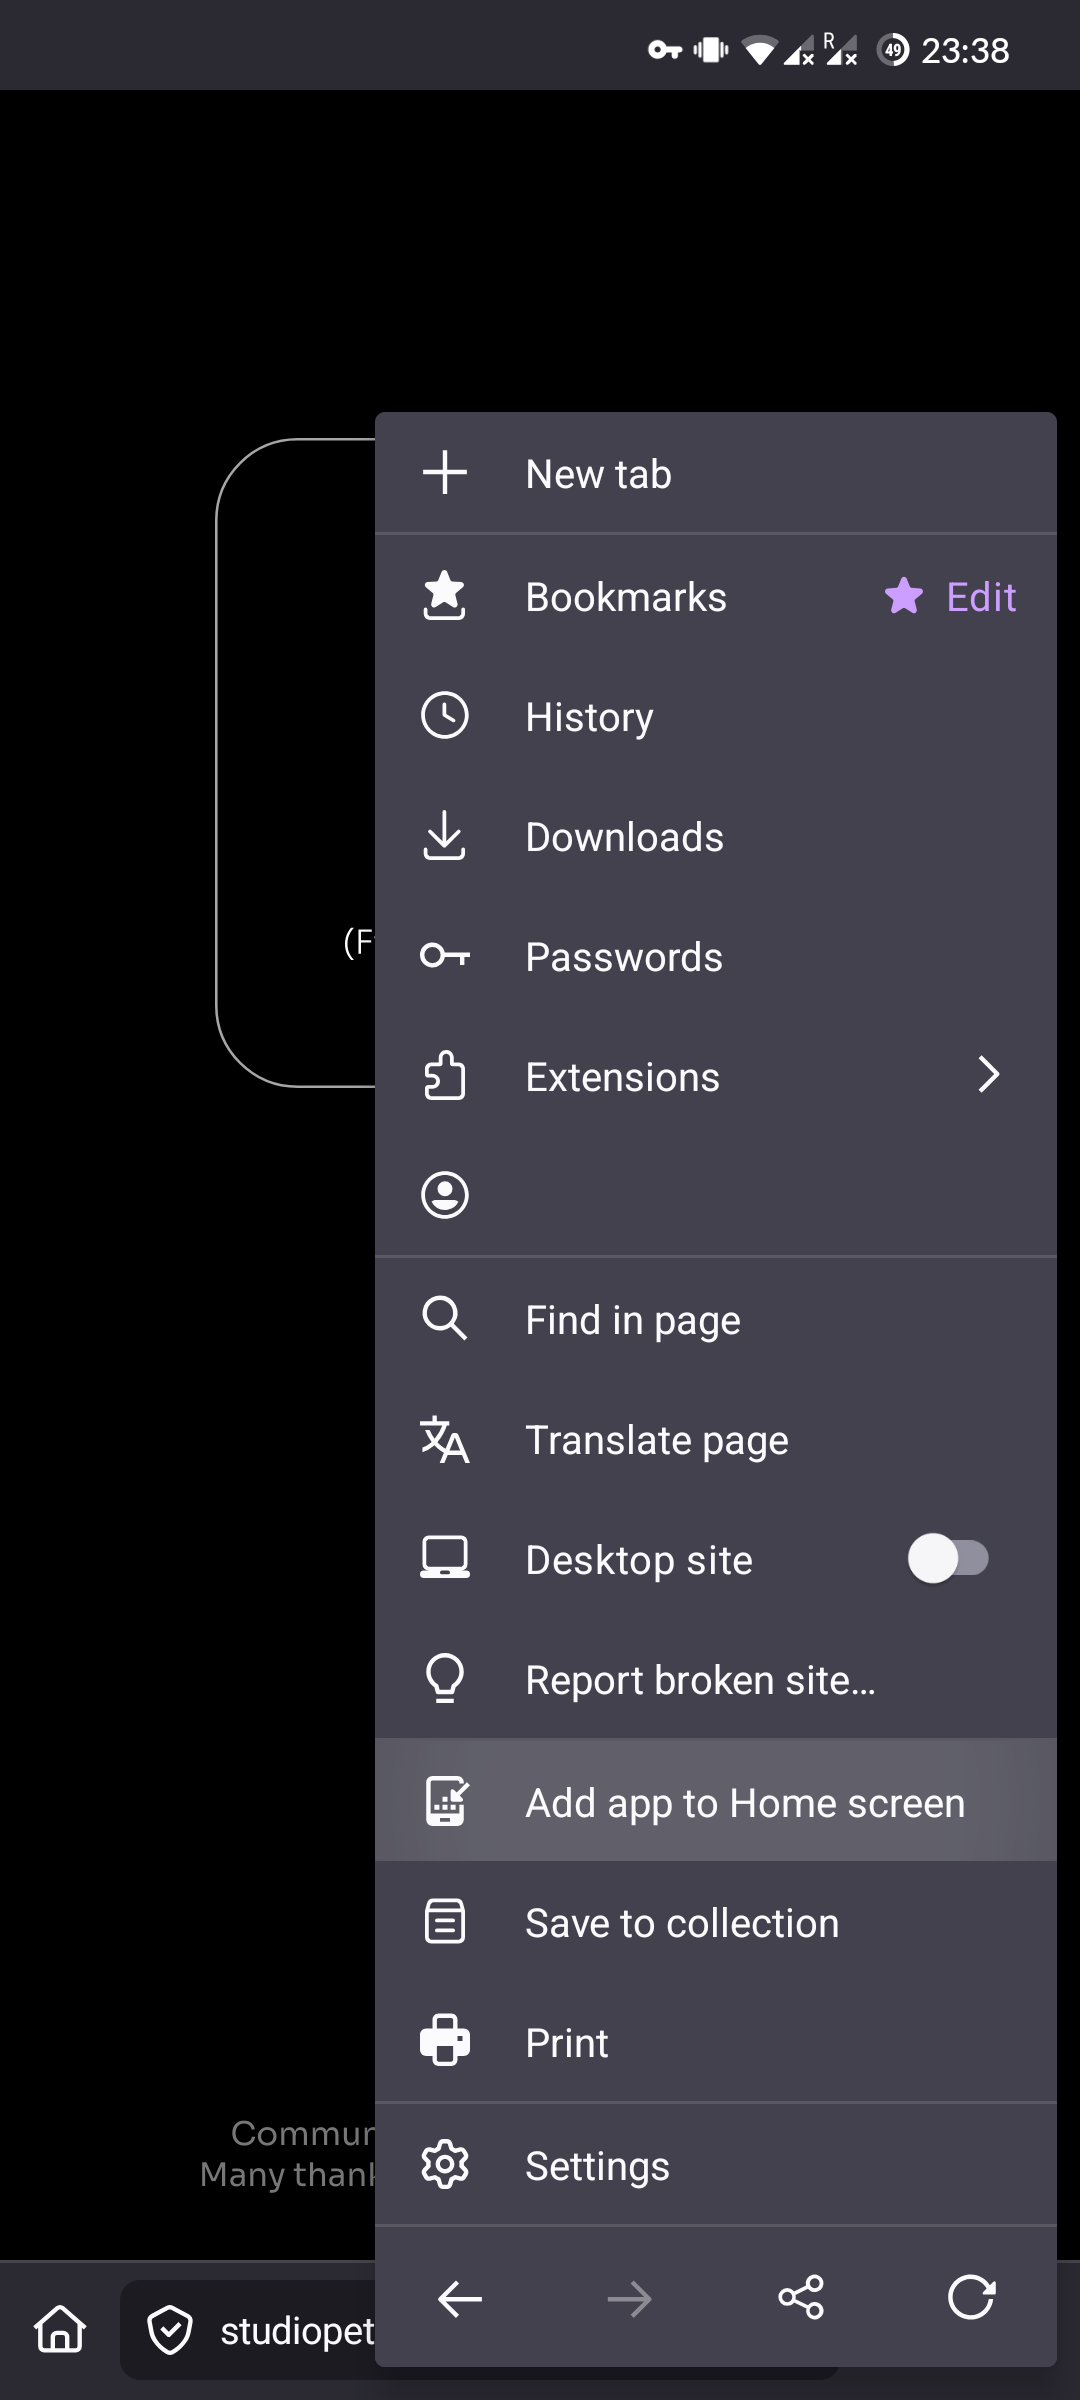Tap the back arrow icon

[460, 2298]
